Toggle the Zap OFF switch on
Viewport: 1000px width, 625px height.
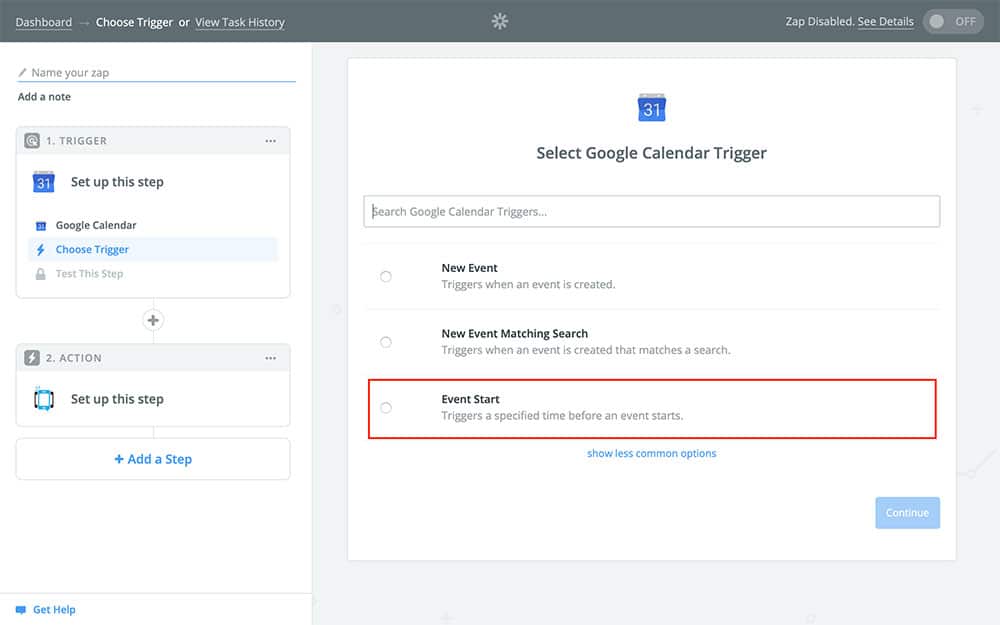953,22
